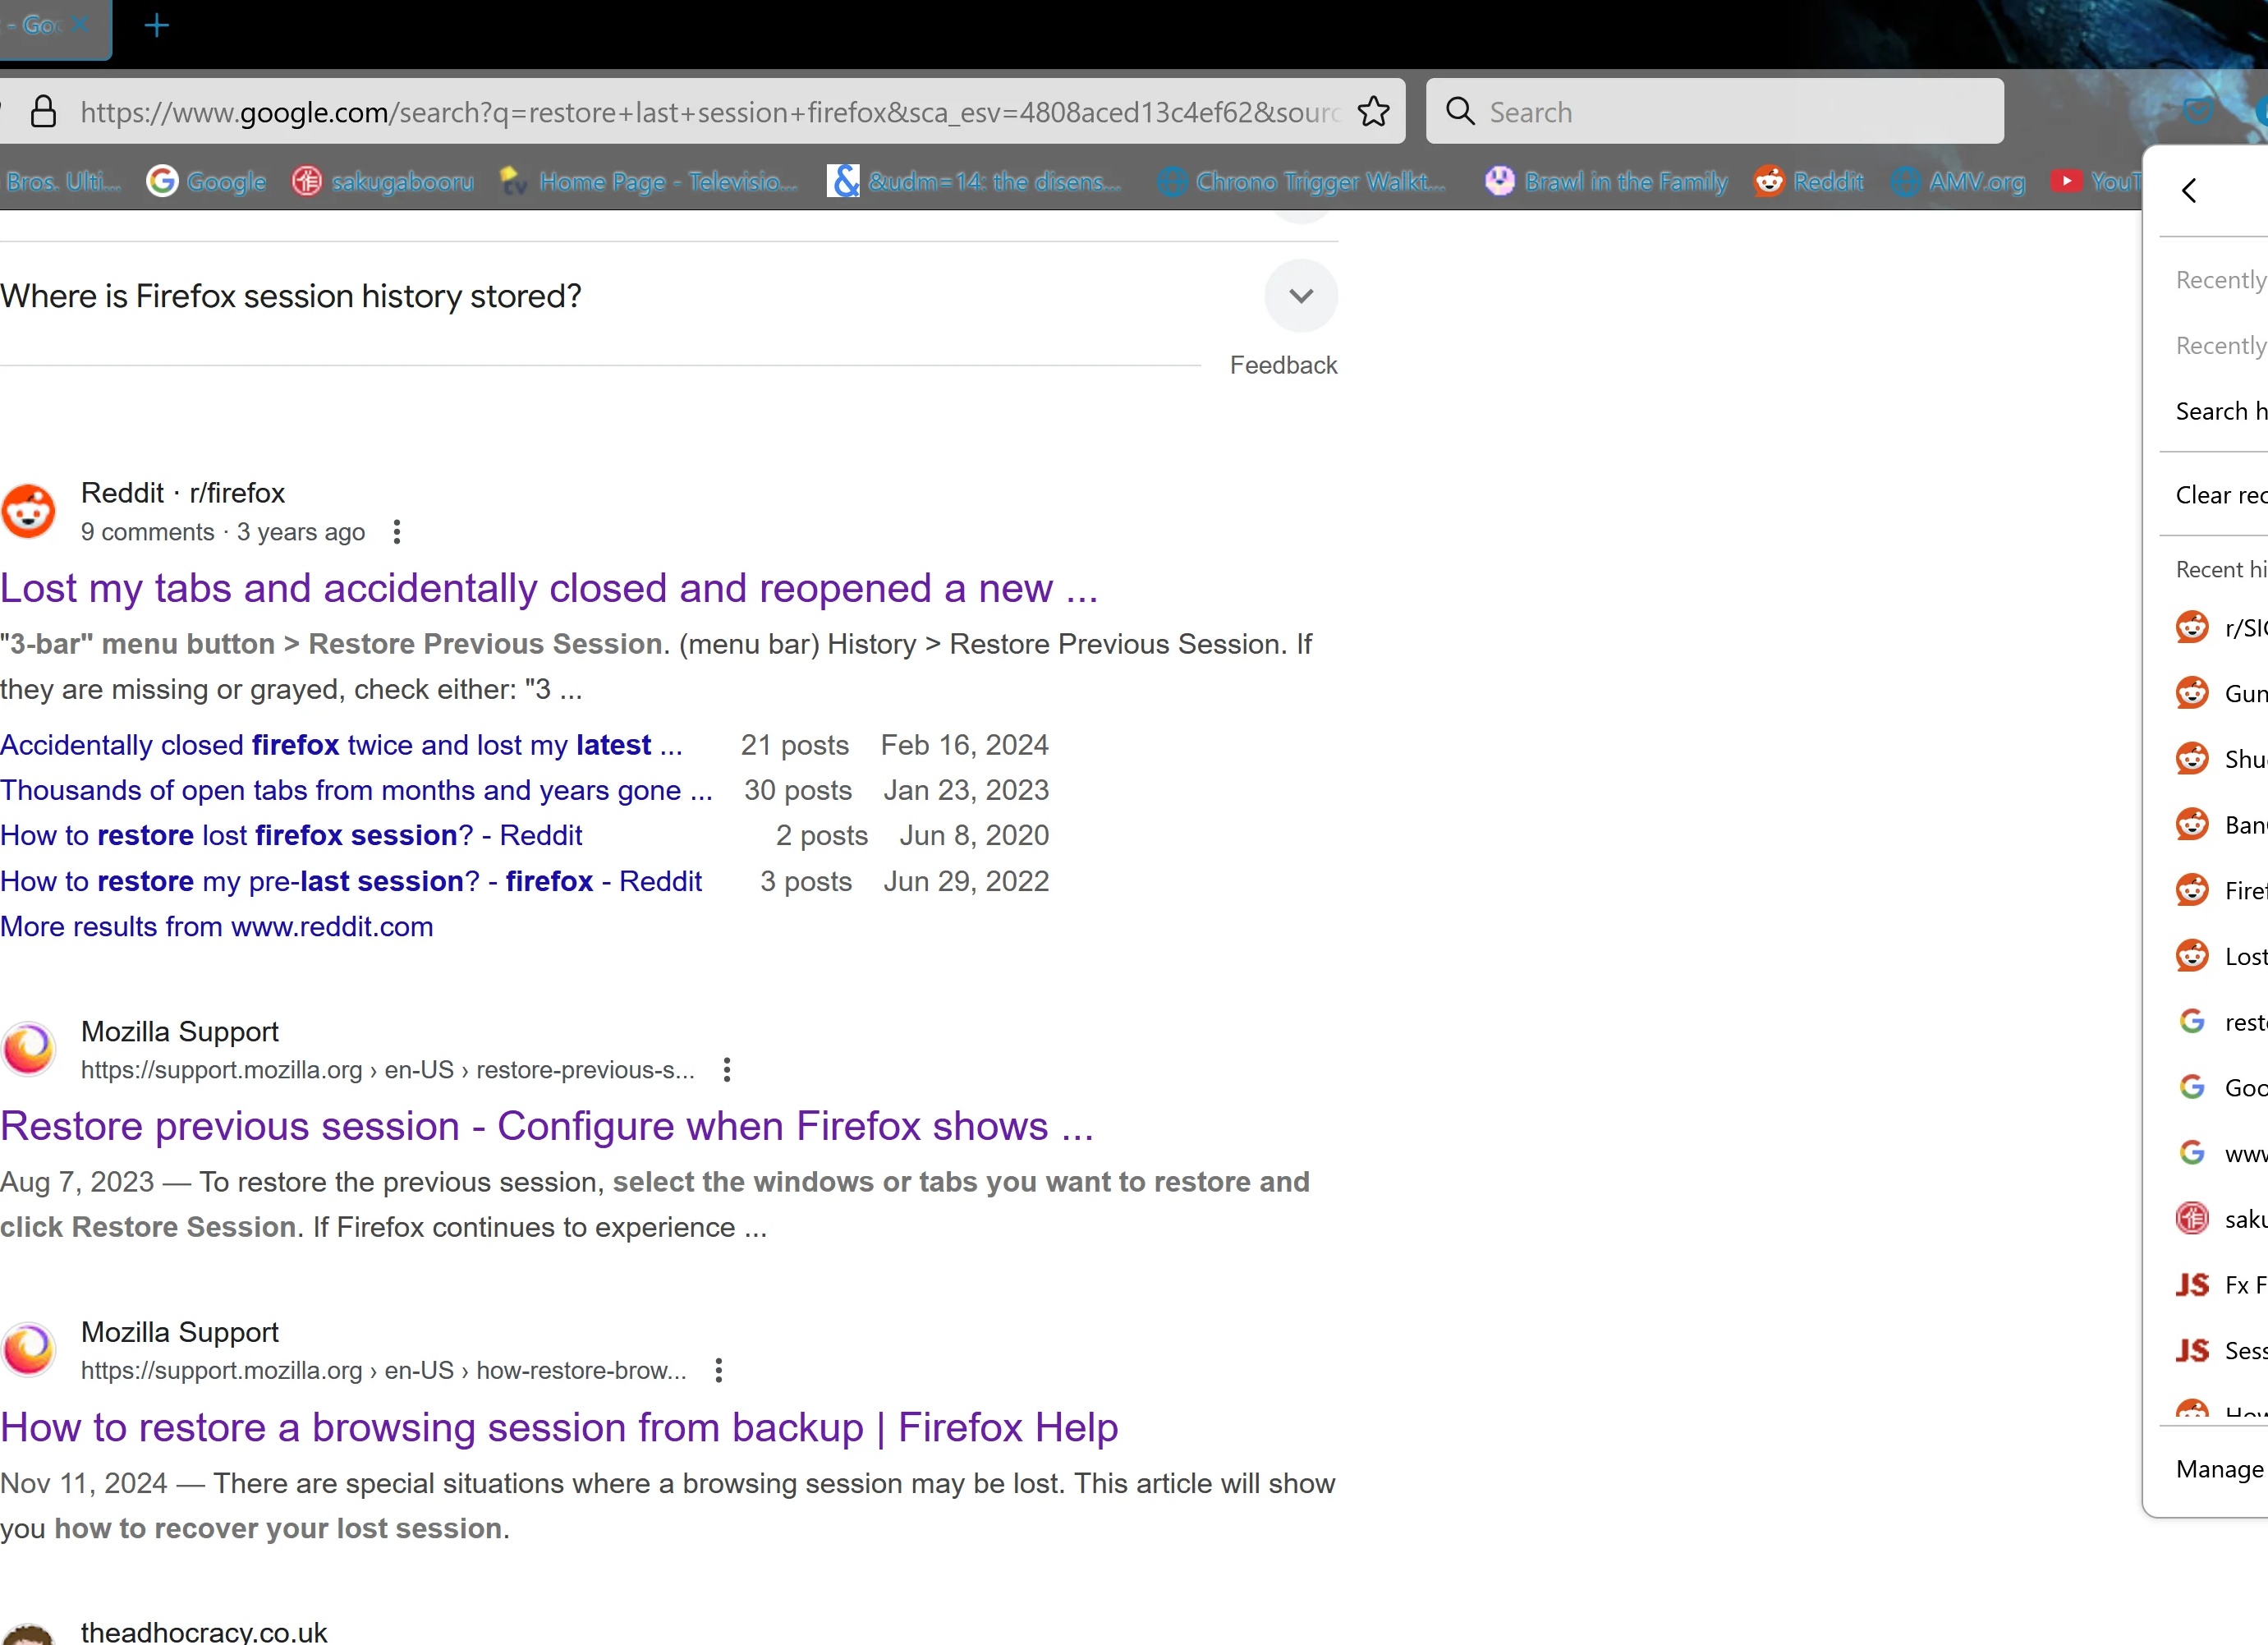This screenshot has width=2268, height=1645.
Task: Bookmark this page with star icon
Action: point(1373,111)
